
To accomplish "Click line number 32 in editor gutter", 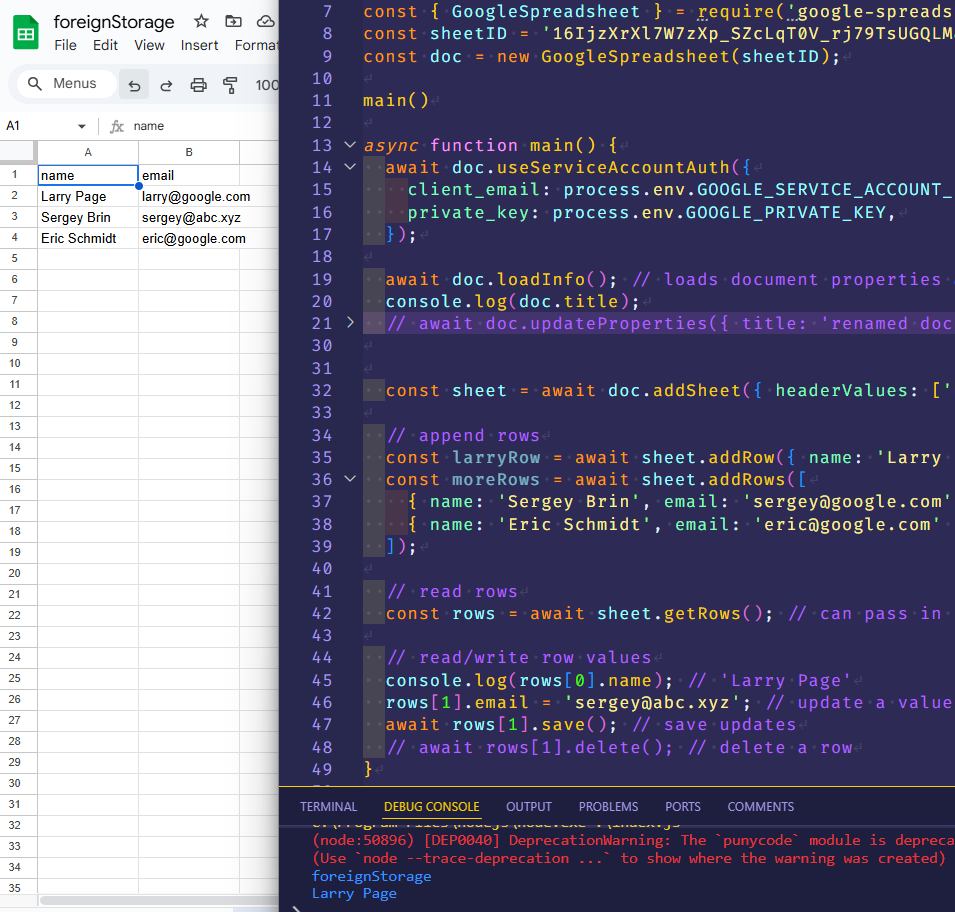I will [322, 391].
